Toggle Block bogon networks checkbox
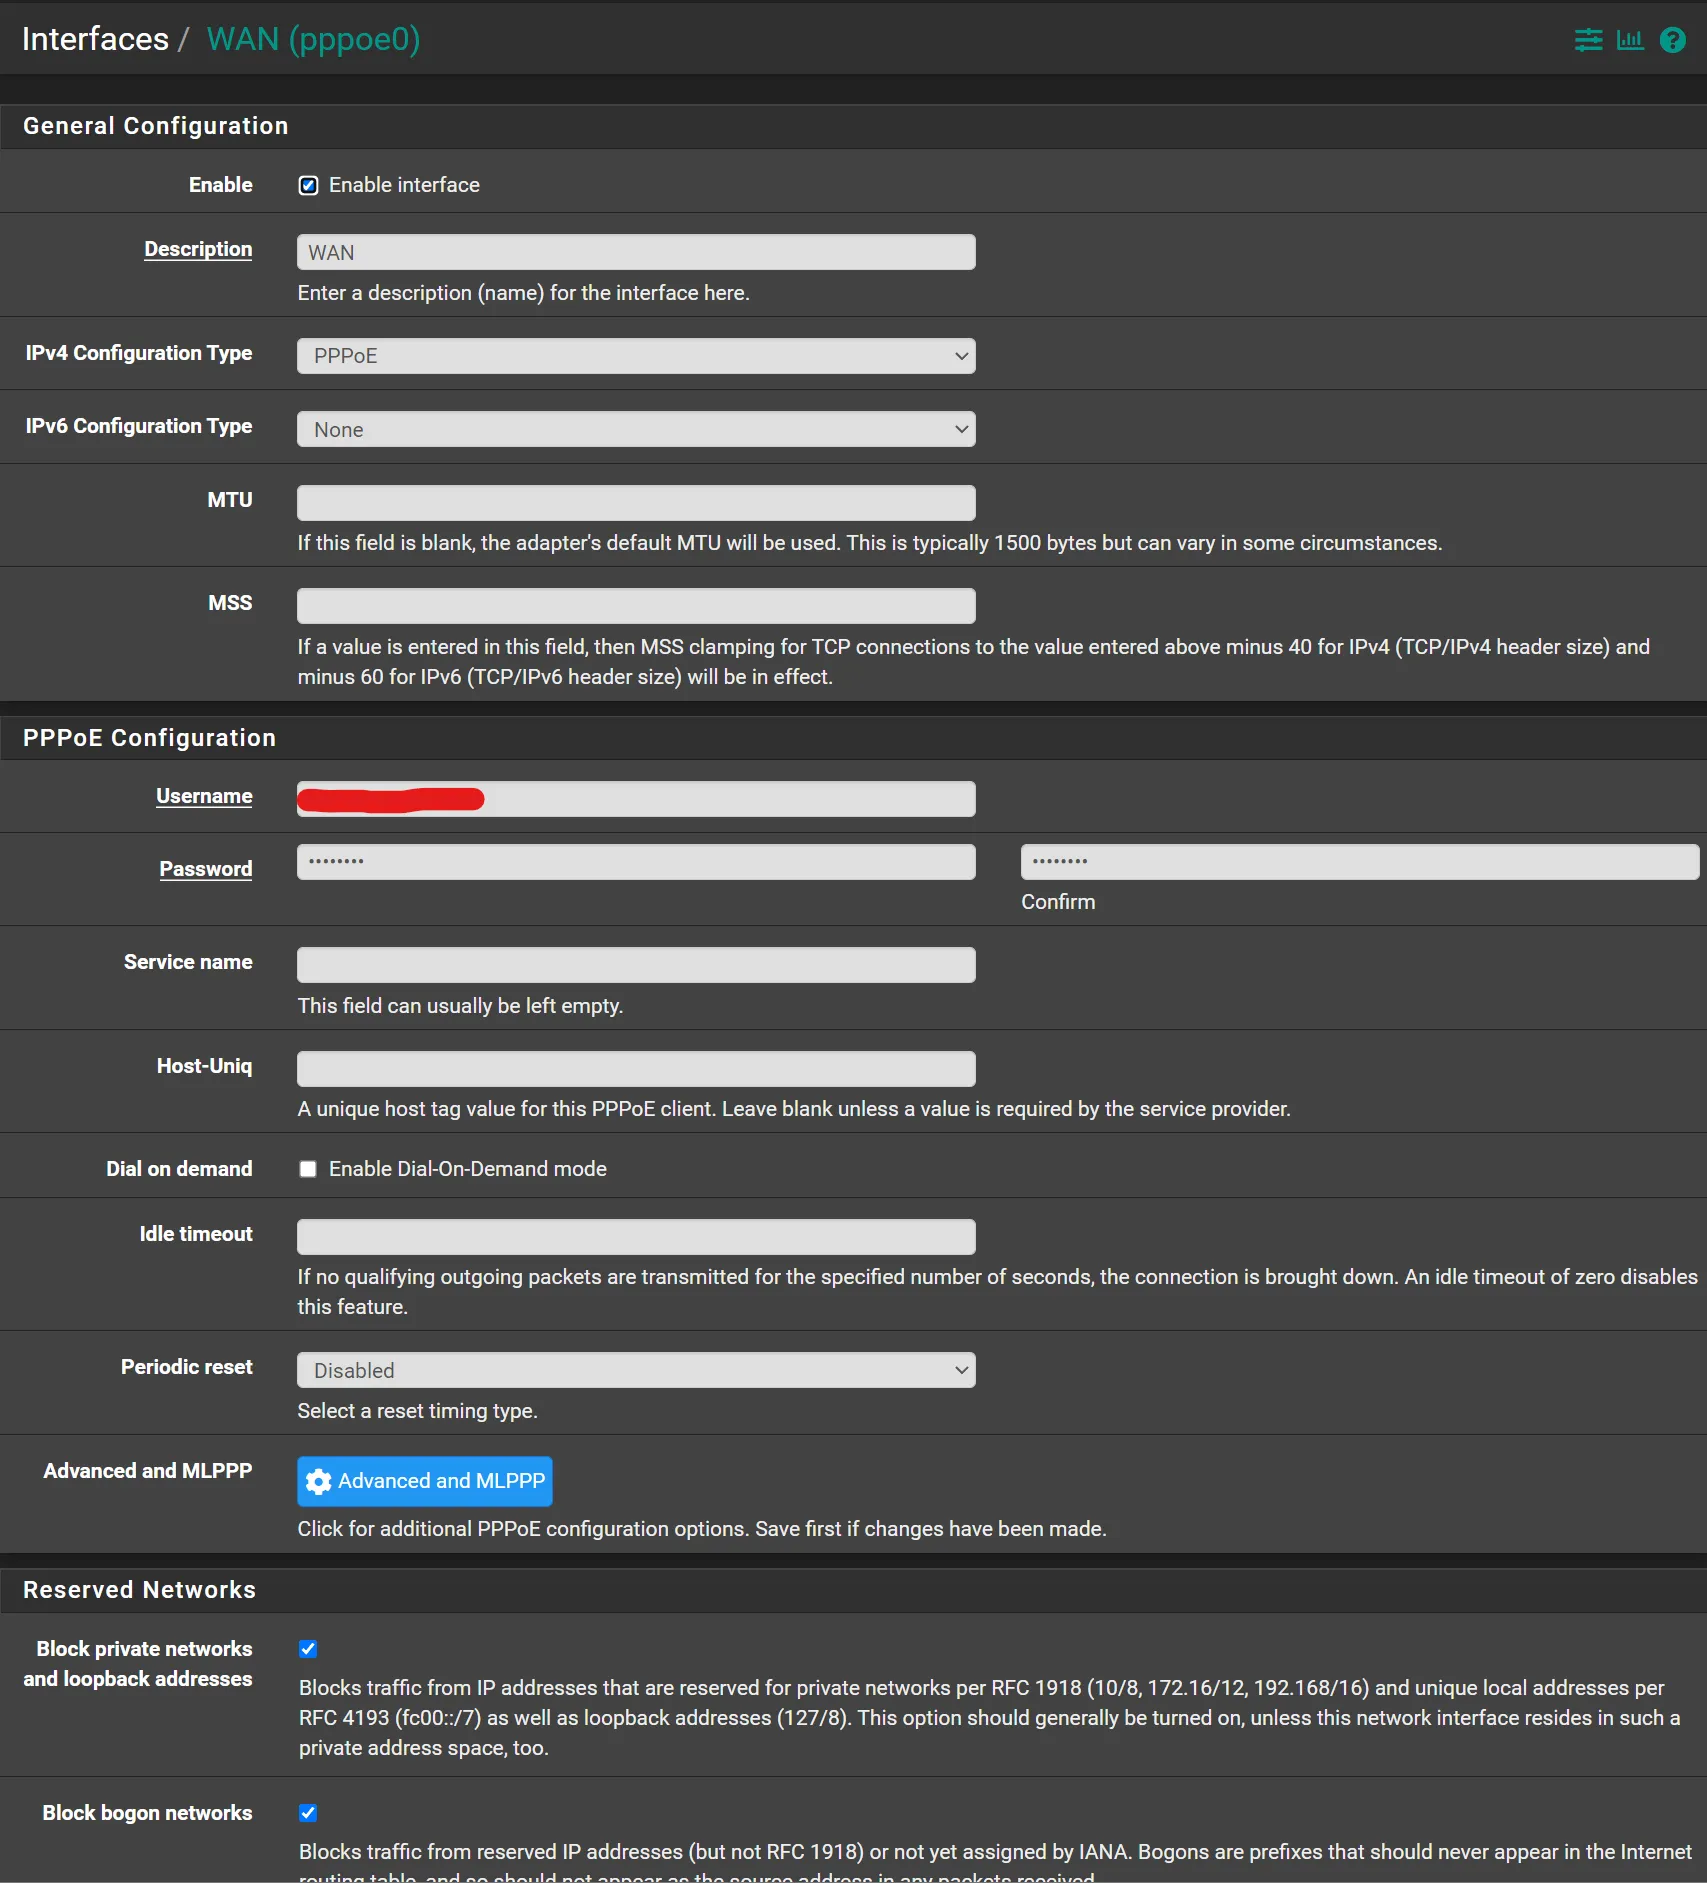This screenshot has width=1707, height=1883. click(x=308, y=1813)
